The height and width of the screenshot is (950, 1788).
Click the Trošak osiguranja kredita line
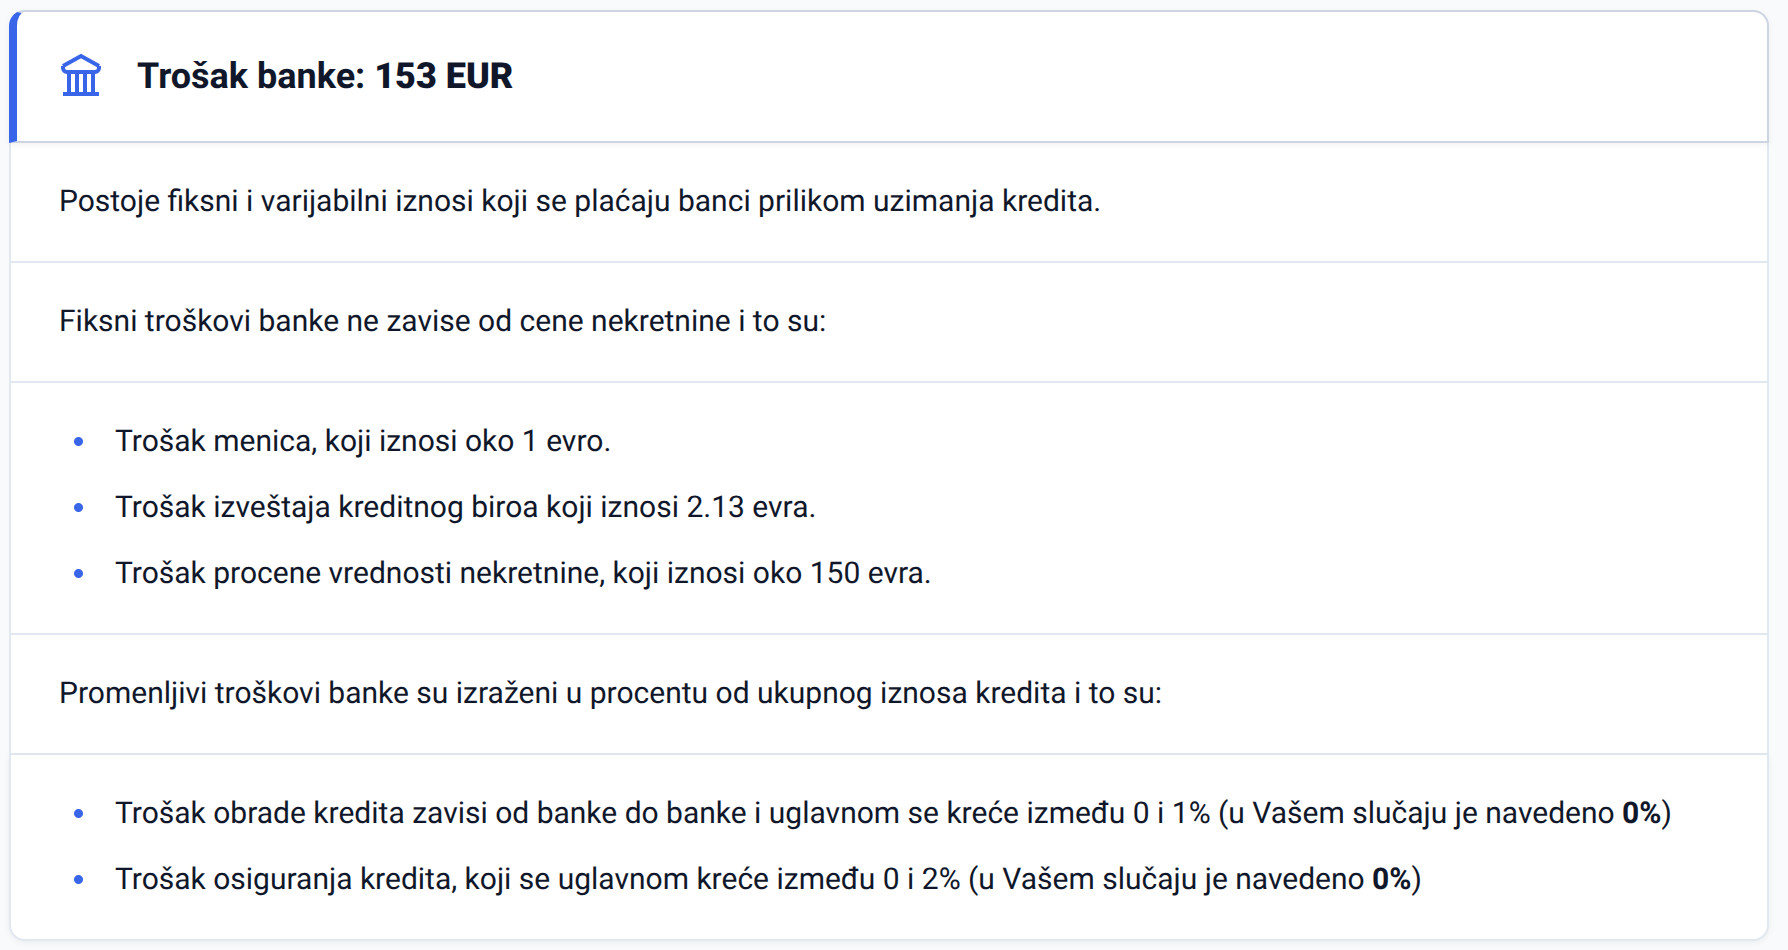click(x=768, y=879)
